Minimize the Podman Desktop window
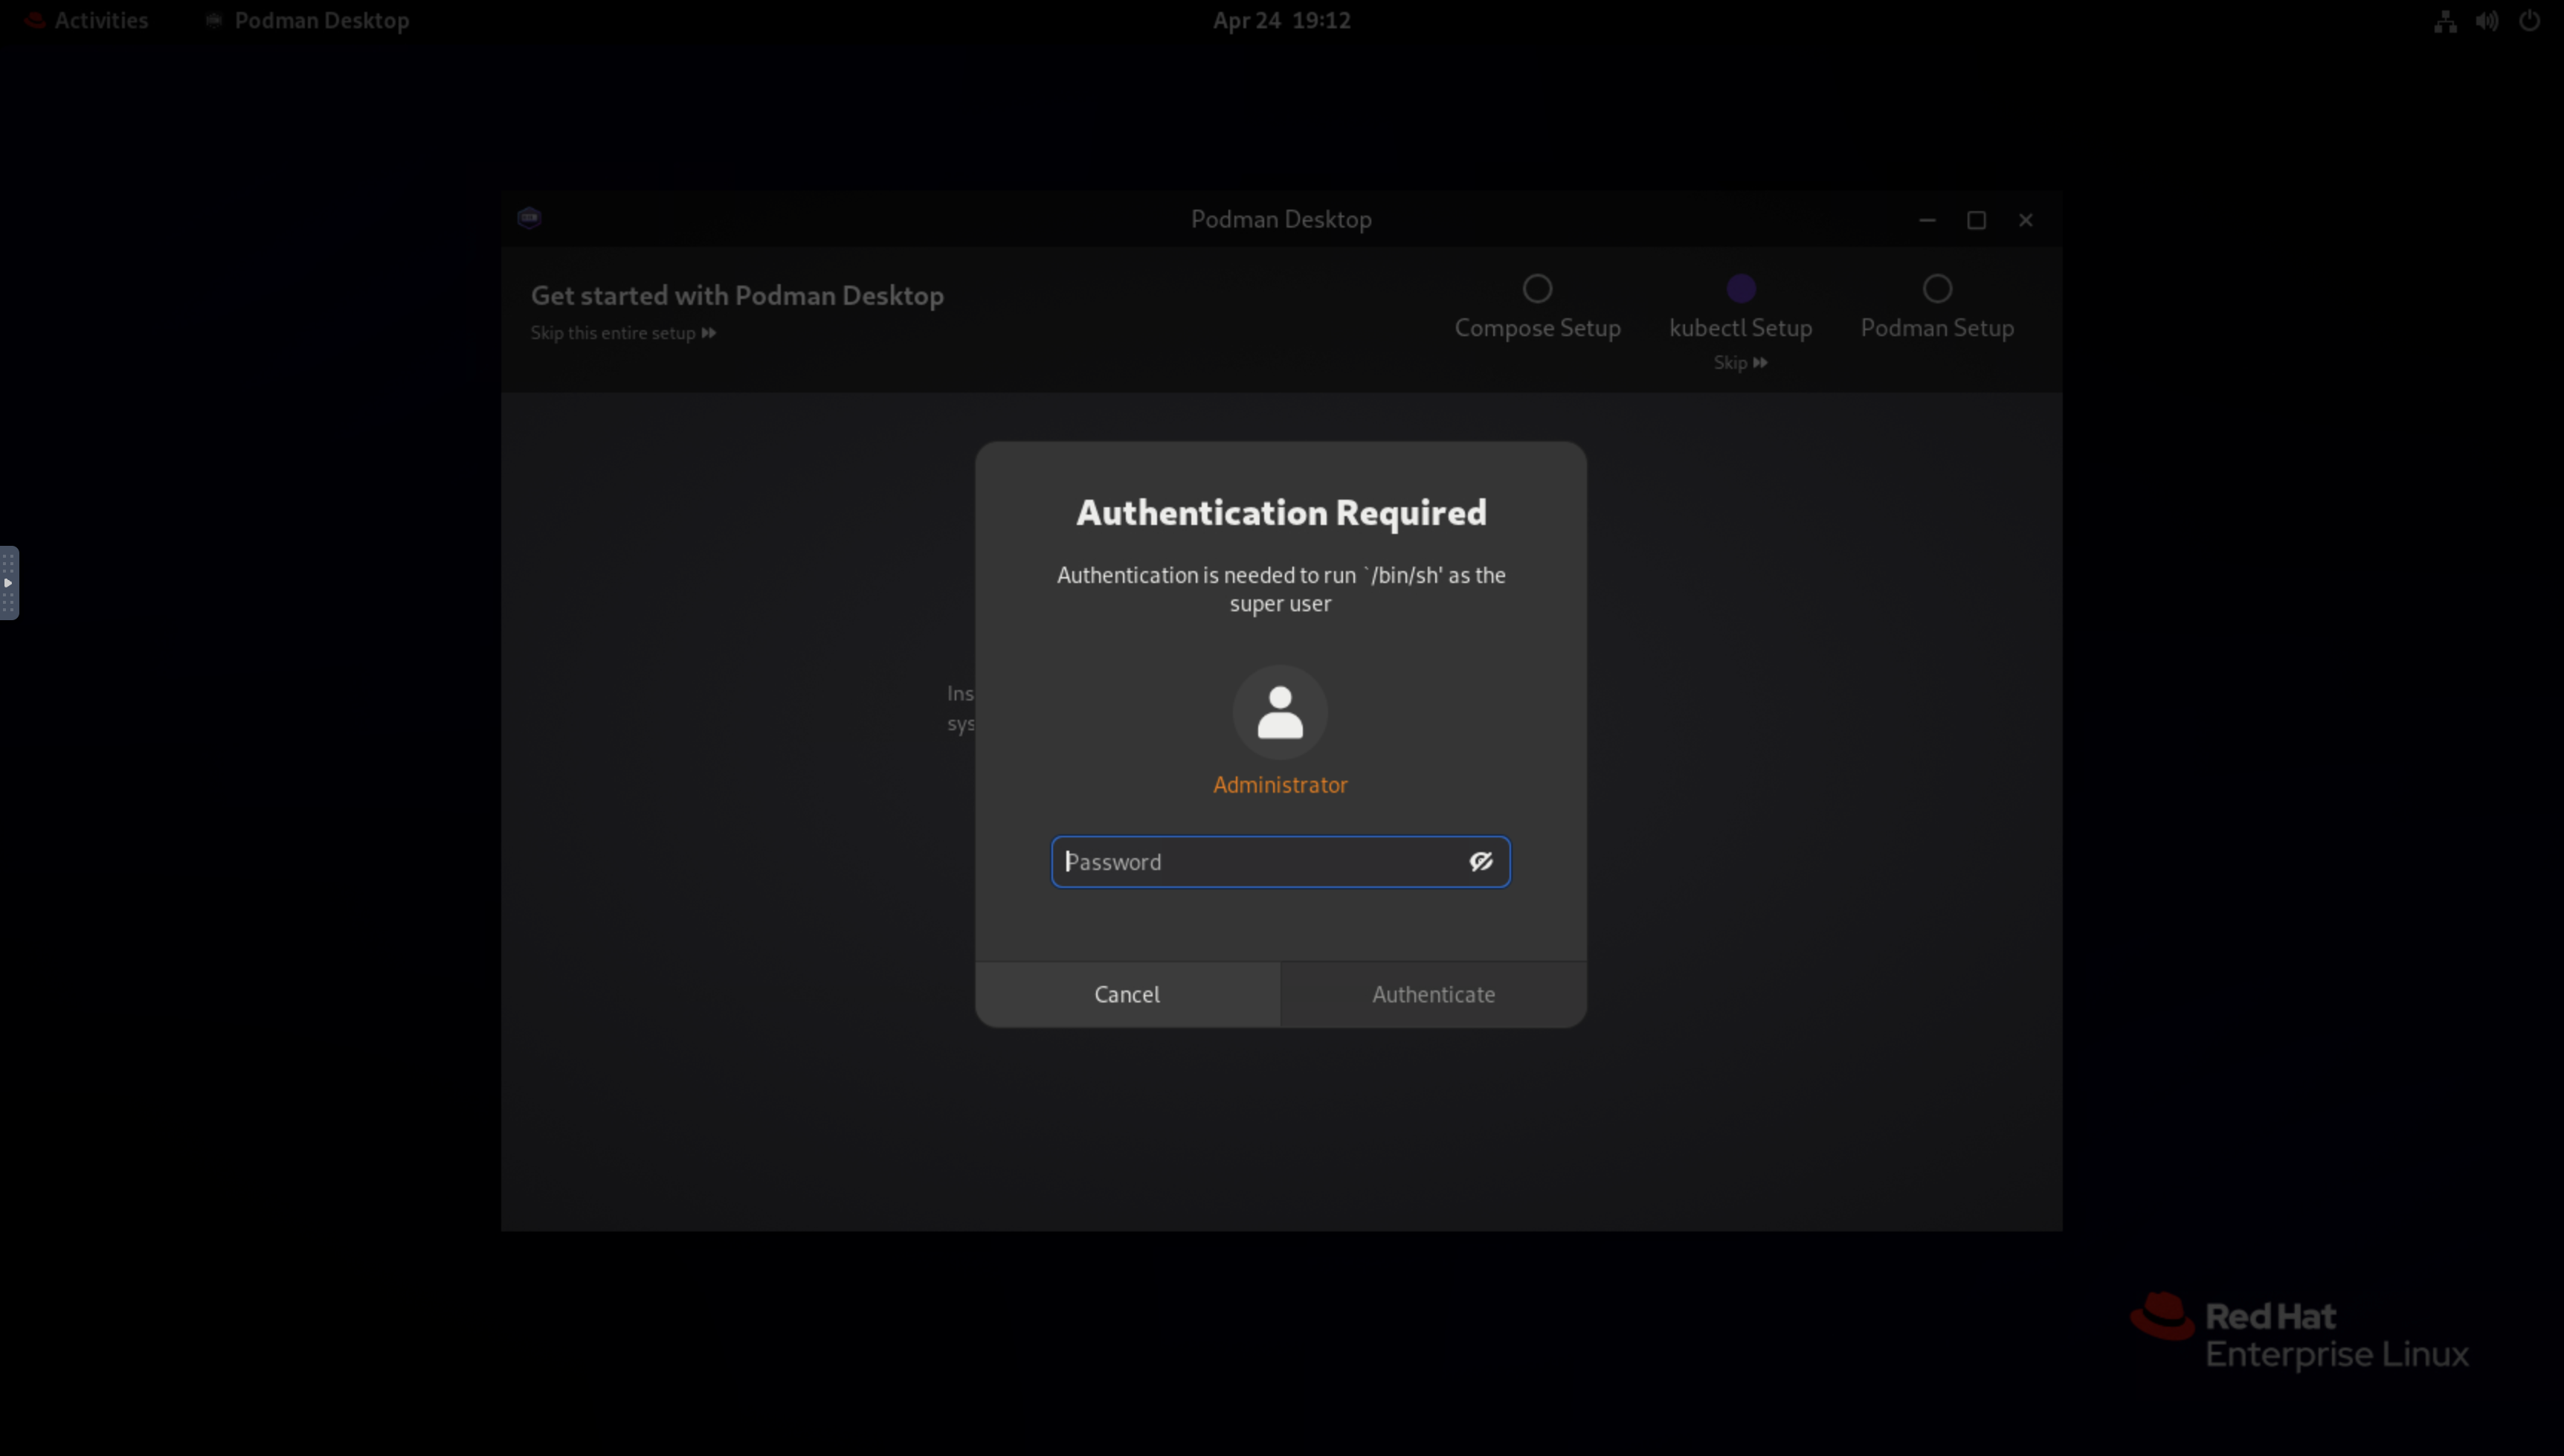Viewport: 2564px width, 1456px height. coord(1927,220)
